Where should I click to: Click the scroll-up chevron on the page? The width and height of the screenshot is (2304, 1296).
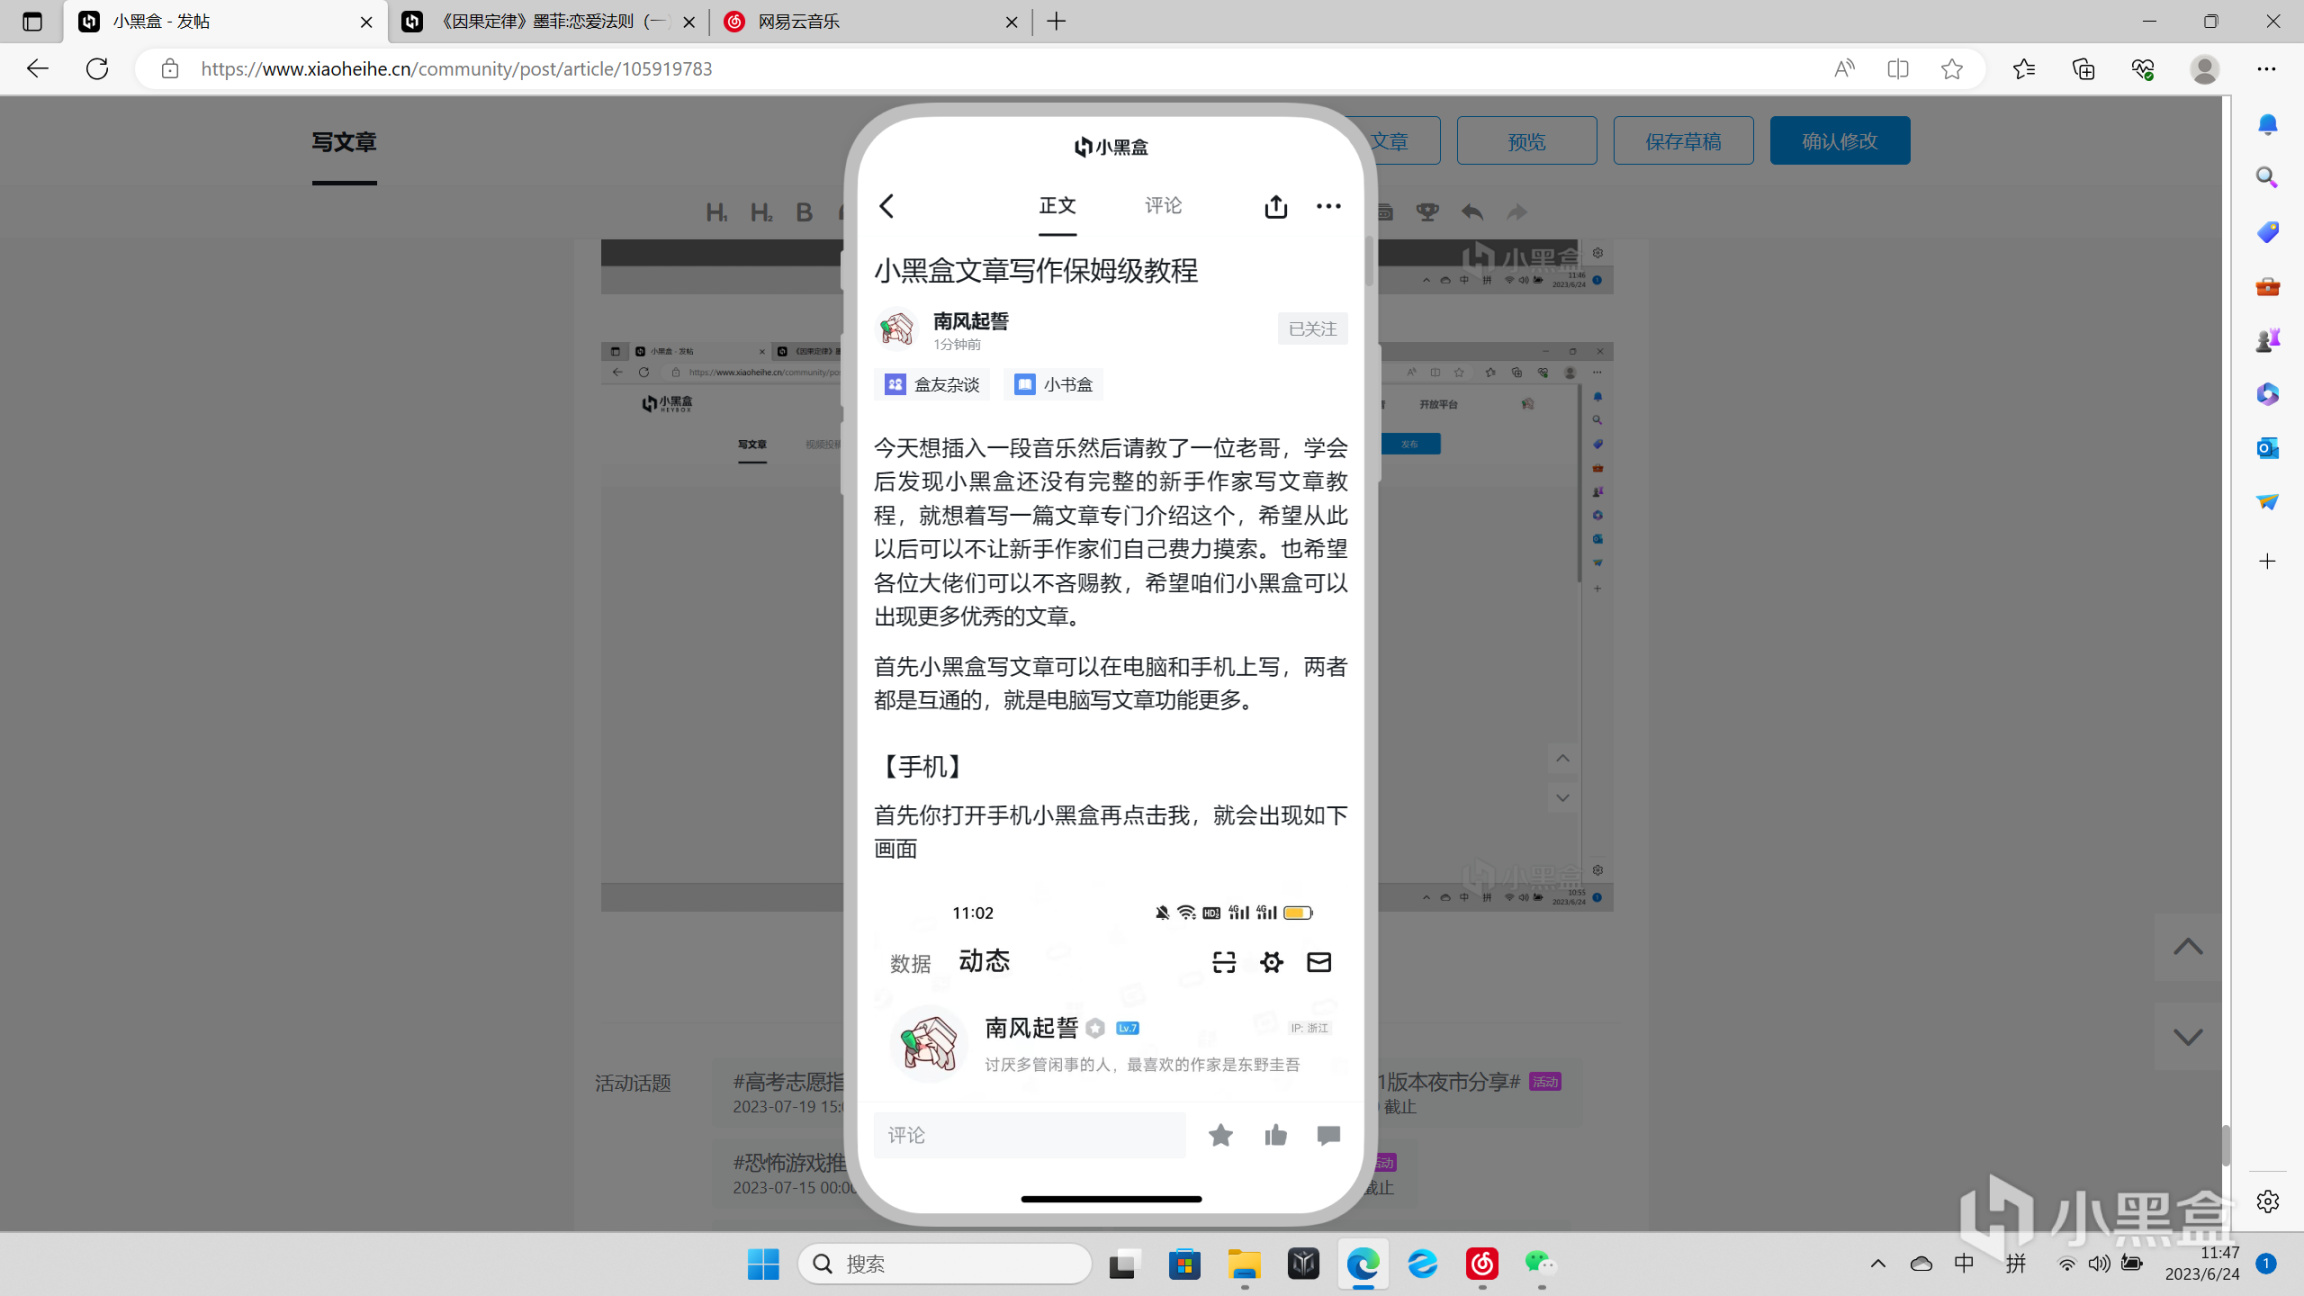(x=2187, y=946)
